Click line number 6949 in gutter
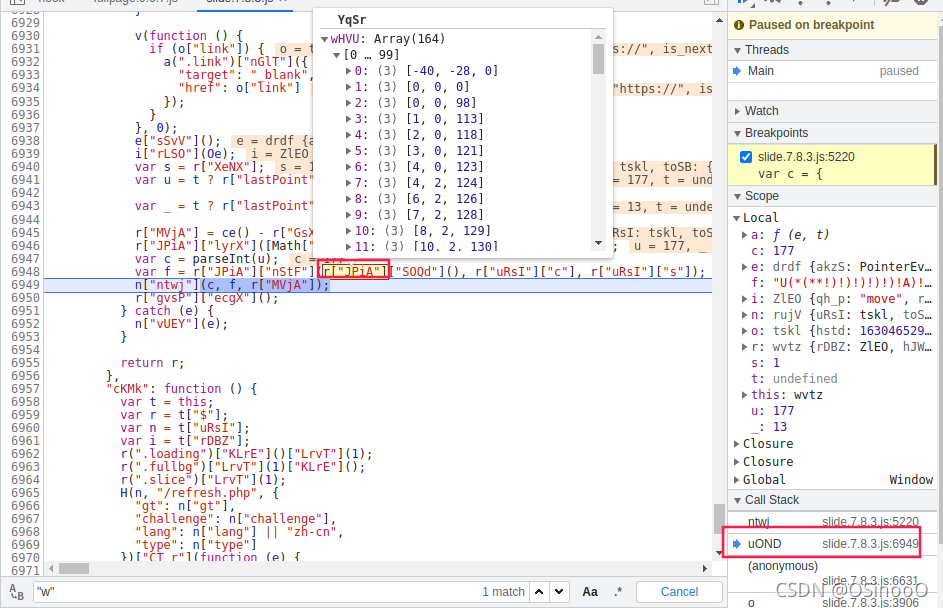Screen dimensions: 943x608 click(x=25, y=285)
